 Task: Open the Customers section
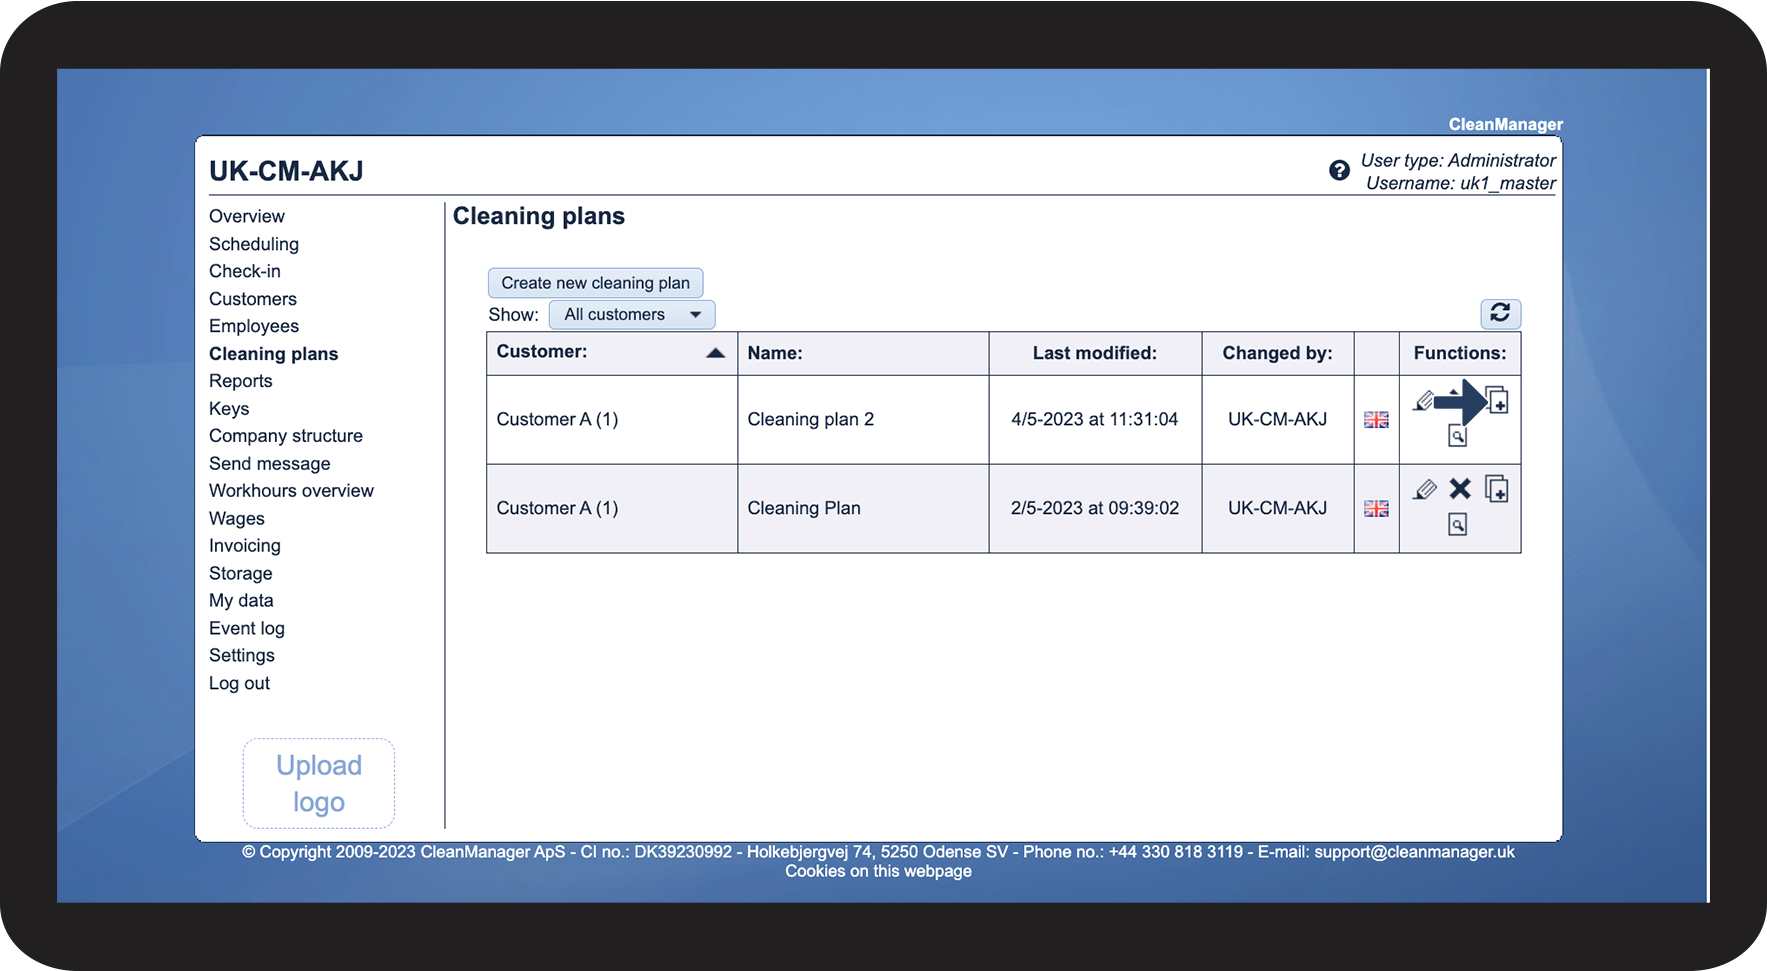[x=253, y=299]
